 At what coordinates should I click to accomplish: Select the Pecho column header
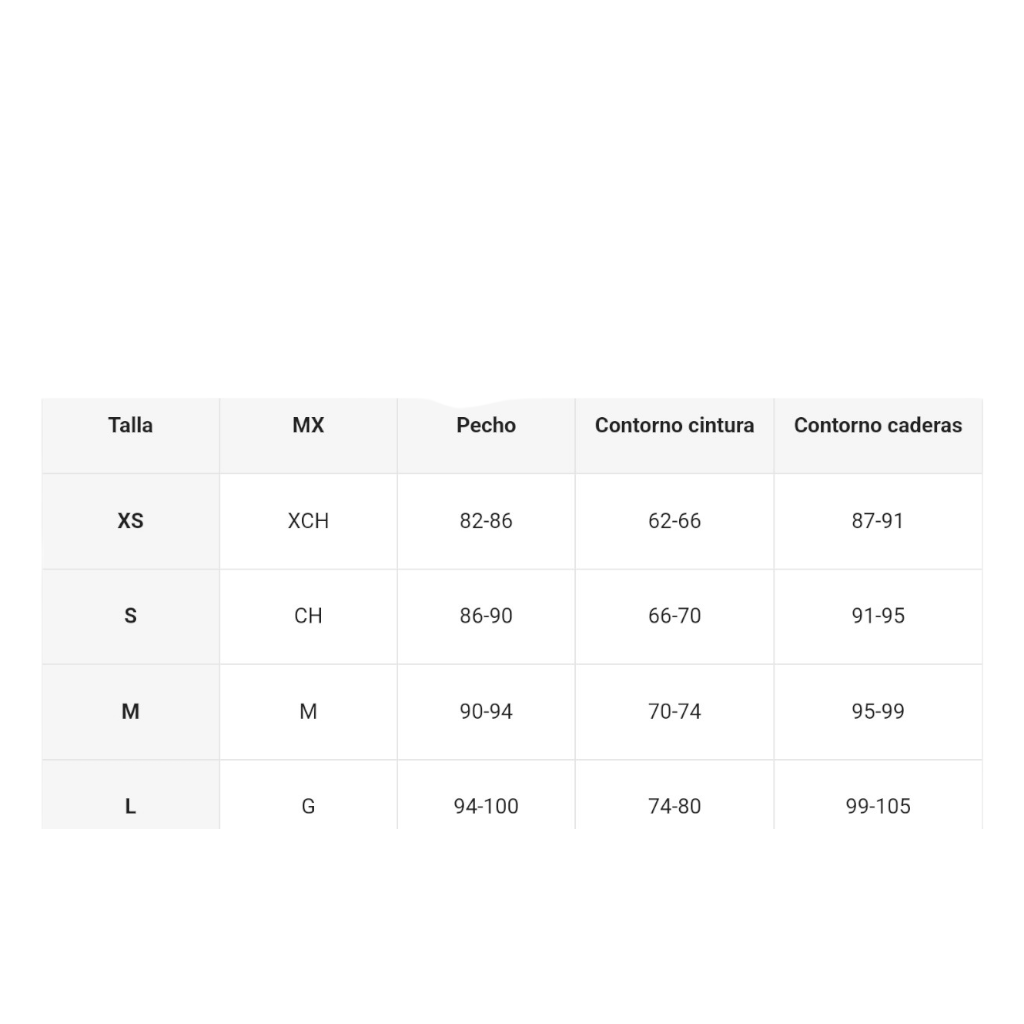[486, 425]
